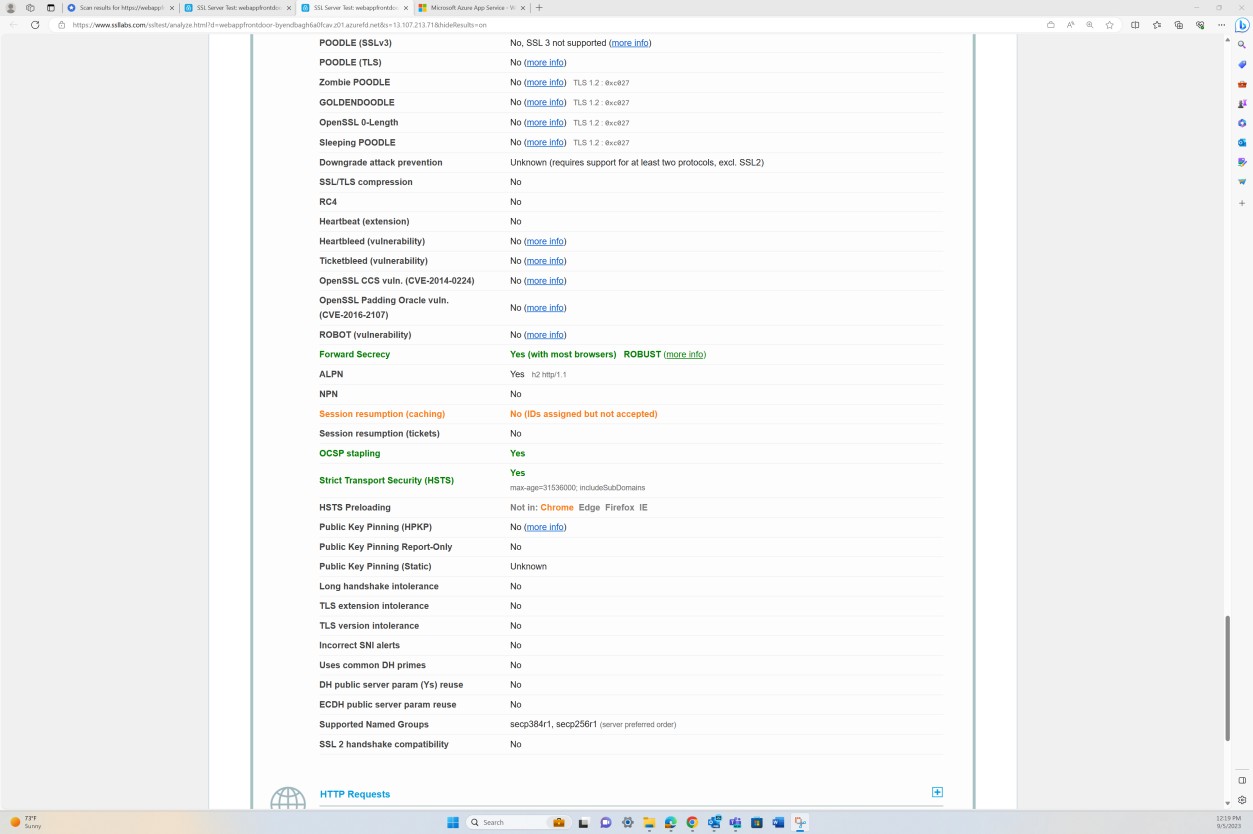Image resolution: width=1253 pixels, height=834 pixels.
Task: Open the Settings and more menu
Action: pos(1222,25)
